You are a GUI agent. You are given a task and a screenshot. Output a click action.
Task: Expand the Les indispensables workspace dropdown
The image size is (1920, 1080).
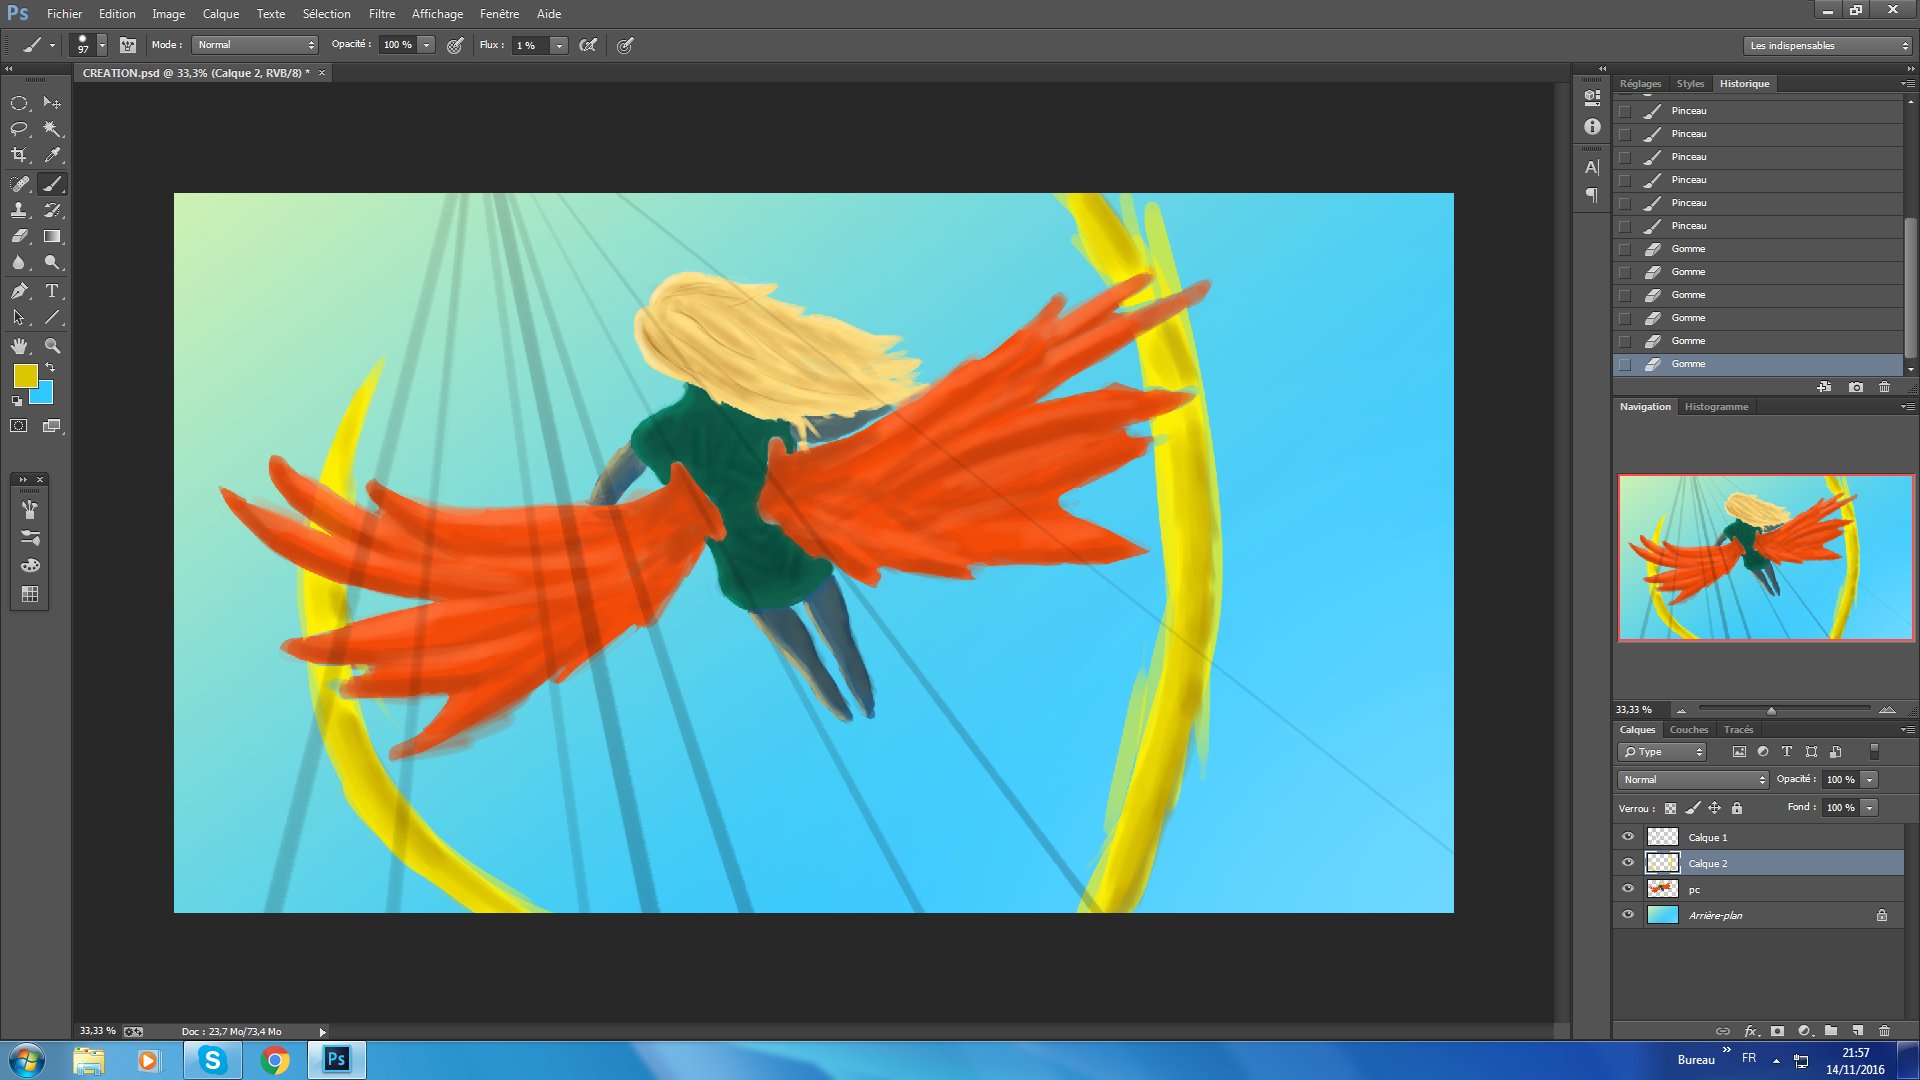click(1827, 46)
